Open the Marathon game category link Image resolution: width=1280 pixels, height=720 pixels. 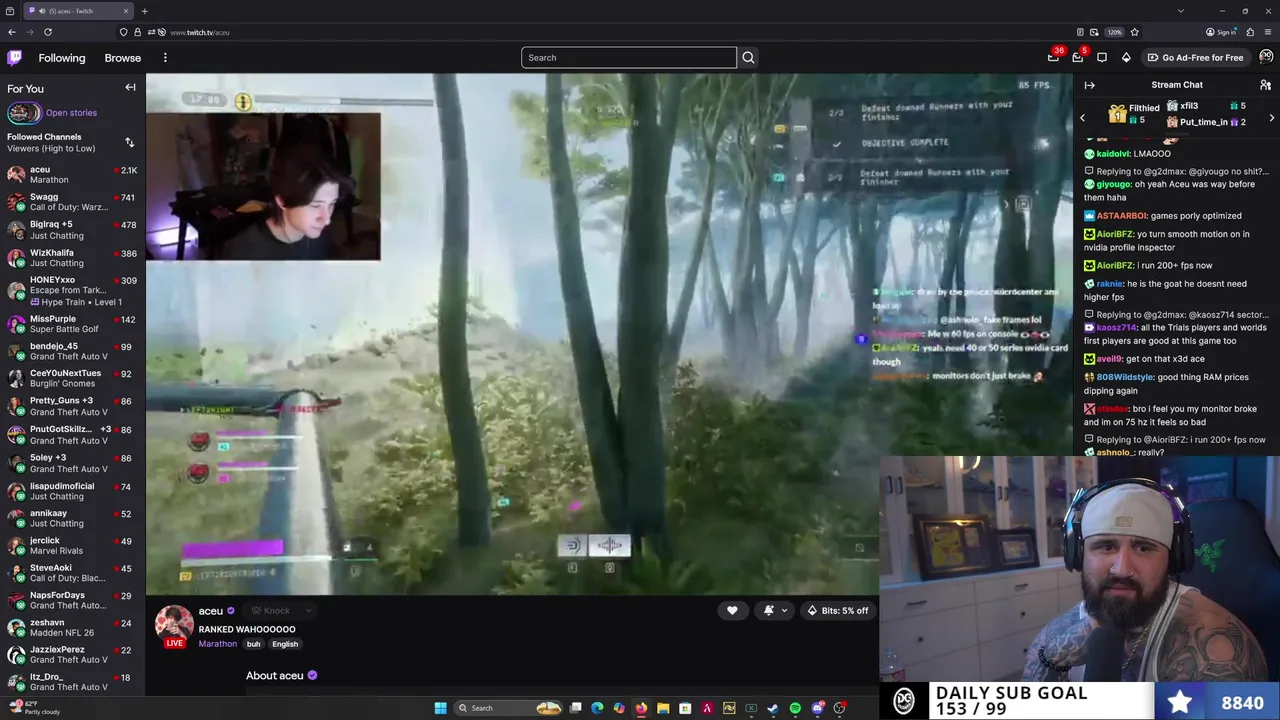point(217,644)
